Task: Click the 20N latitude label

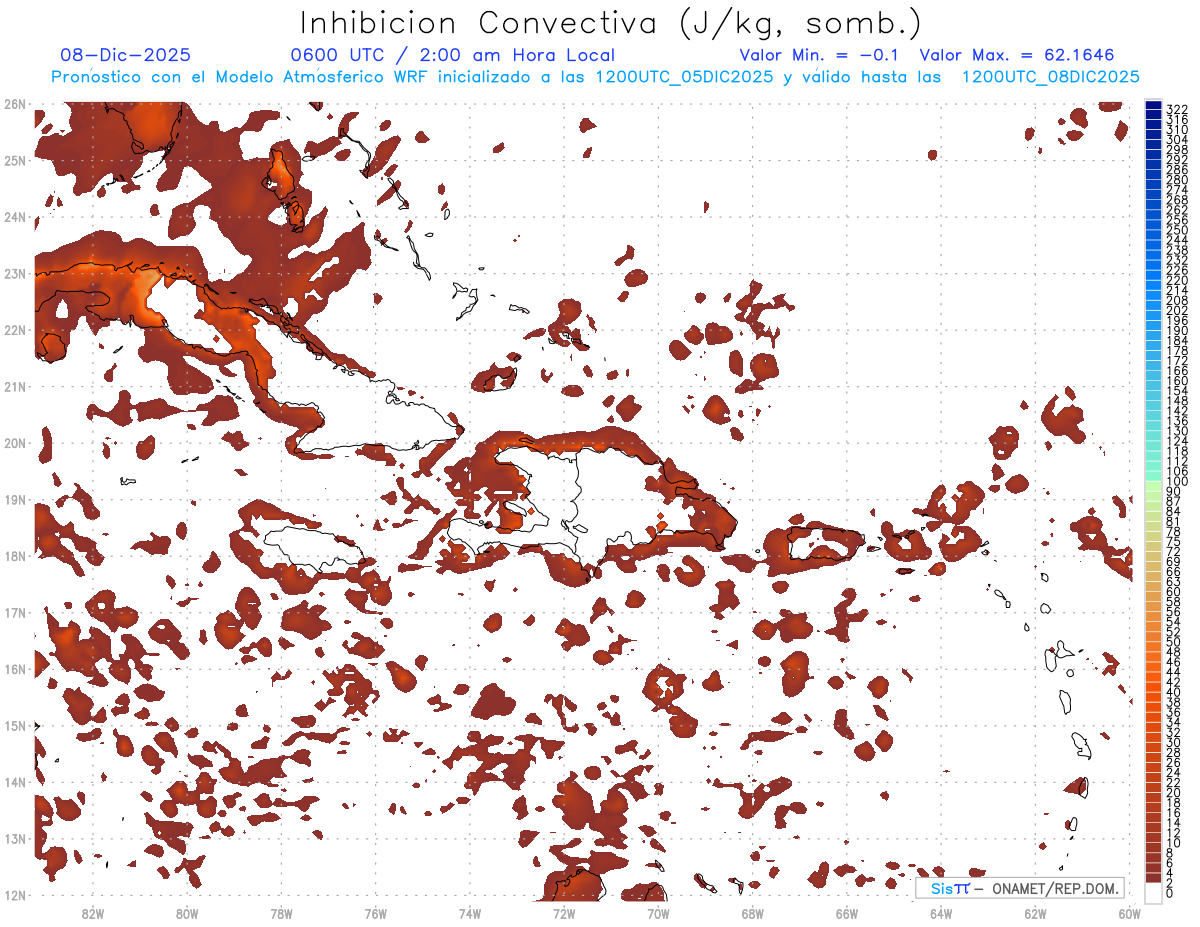Action: click(x=15, y=443)
